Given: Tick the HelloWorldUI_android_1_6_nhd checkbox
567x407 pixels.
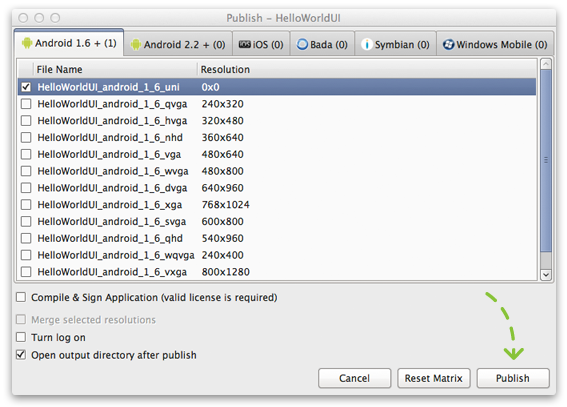Looking at the screenshot, I should pos(26,137).
